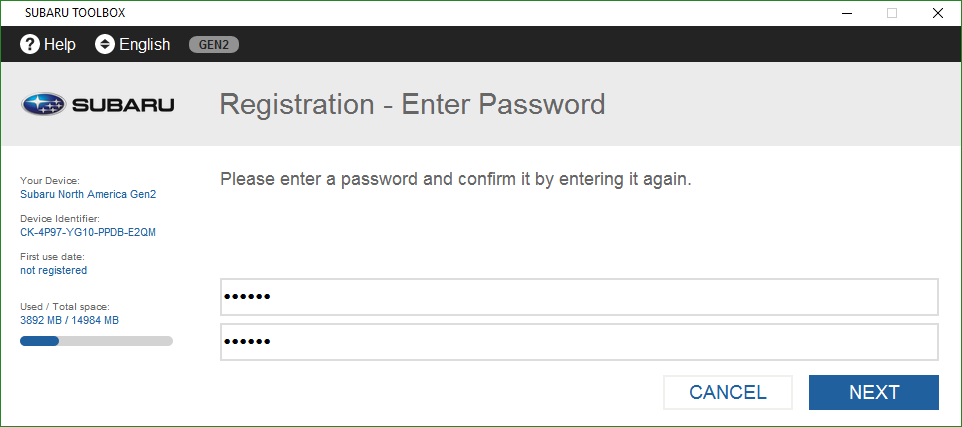Viewport: 962px width, 427px height.
Task: Click the Help question mark icon
Action: pyautogui.click(x=30, y=44)
